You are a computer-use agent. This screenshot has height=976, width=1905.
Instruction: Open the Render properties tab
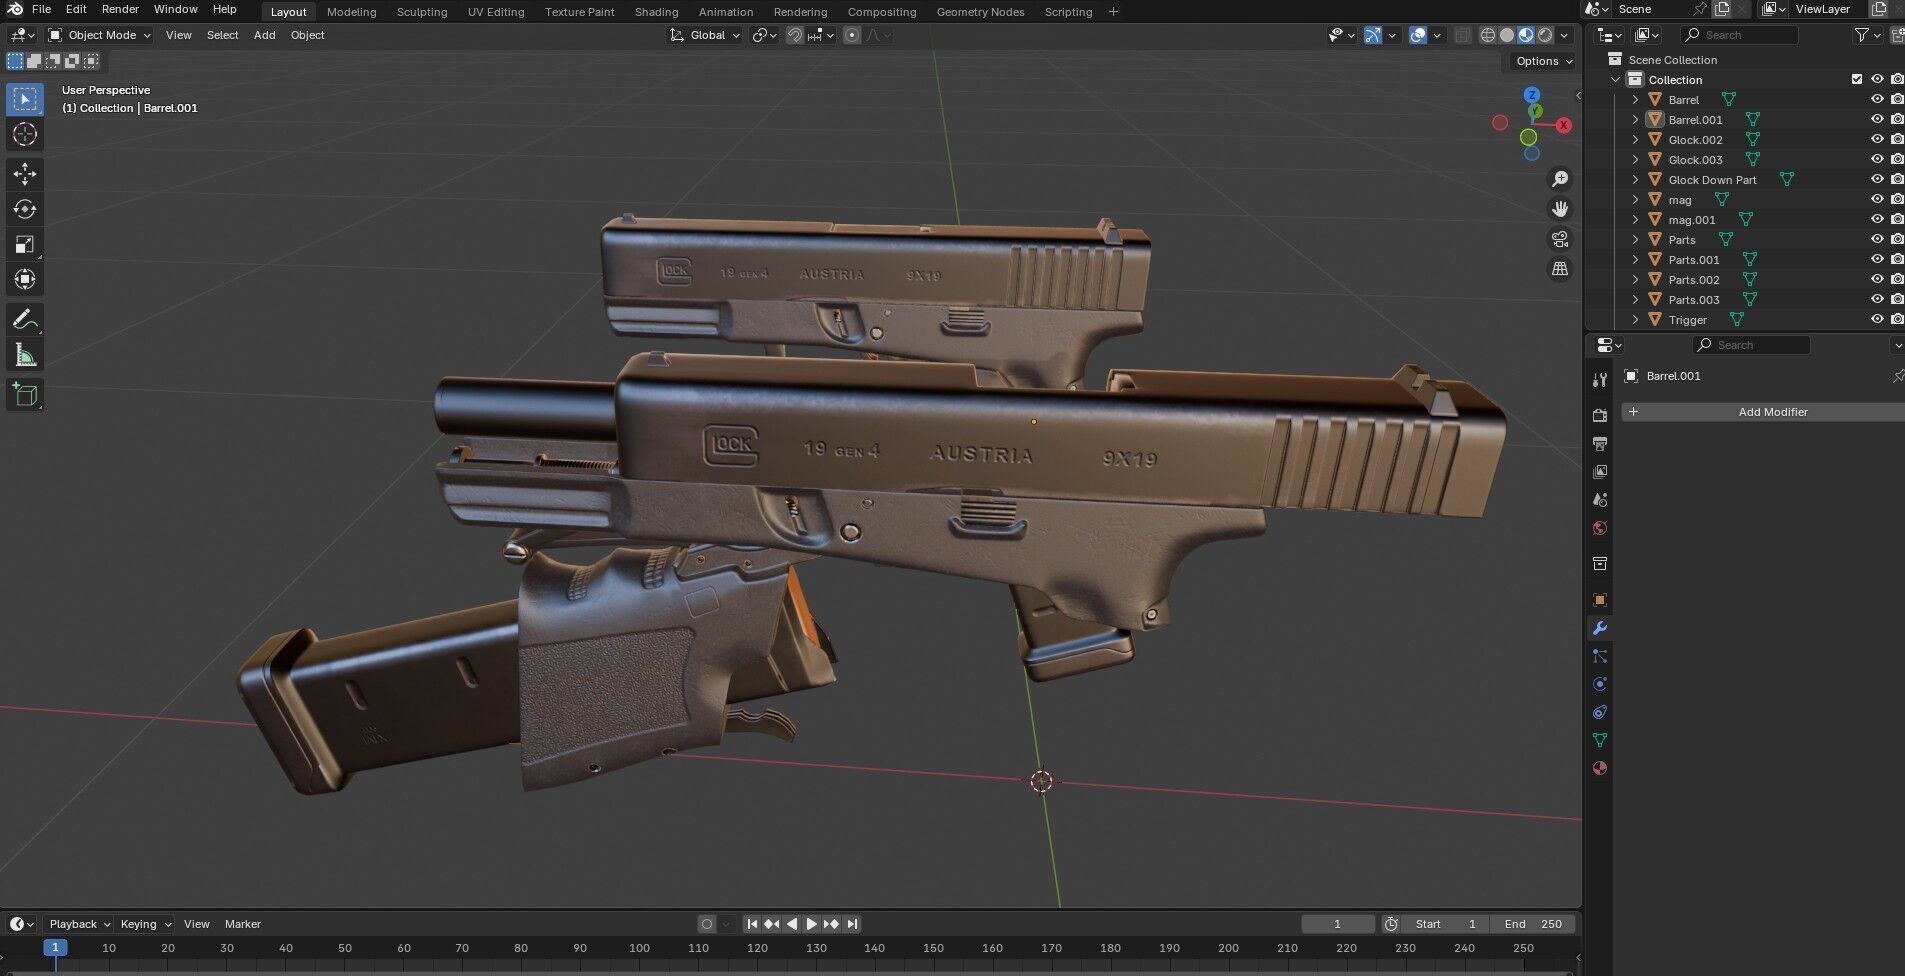pos(1600,415)
